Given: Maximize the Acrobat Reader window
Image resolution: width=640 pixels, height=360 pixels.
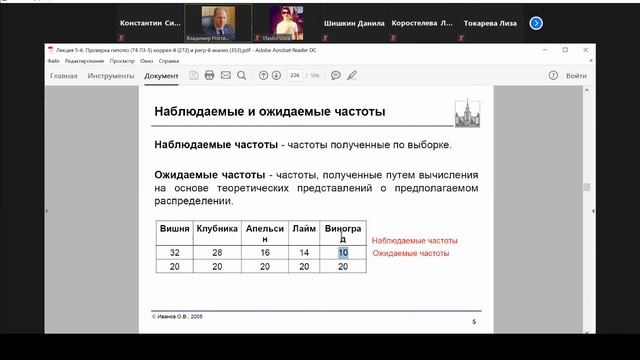Looking at the screenshot, I should (x=565, y=50).
